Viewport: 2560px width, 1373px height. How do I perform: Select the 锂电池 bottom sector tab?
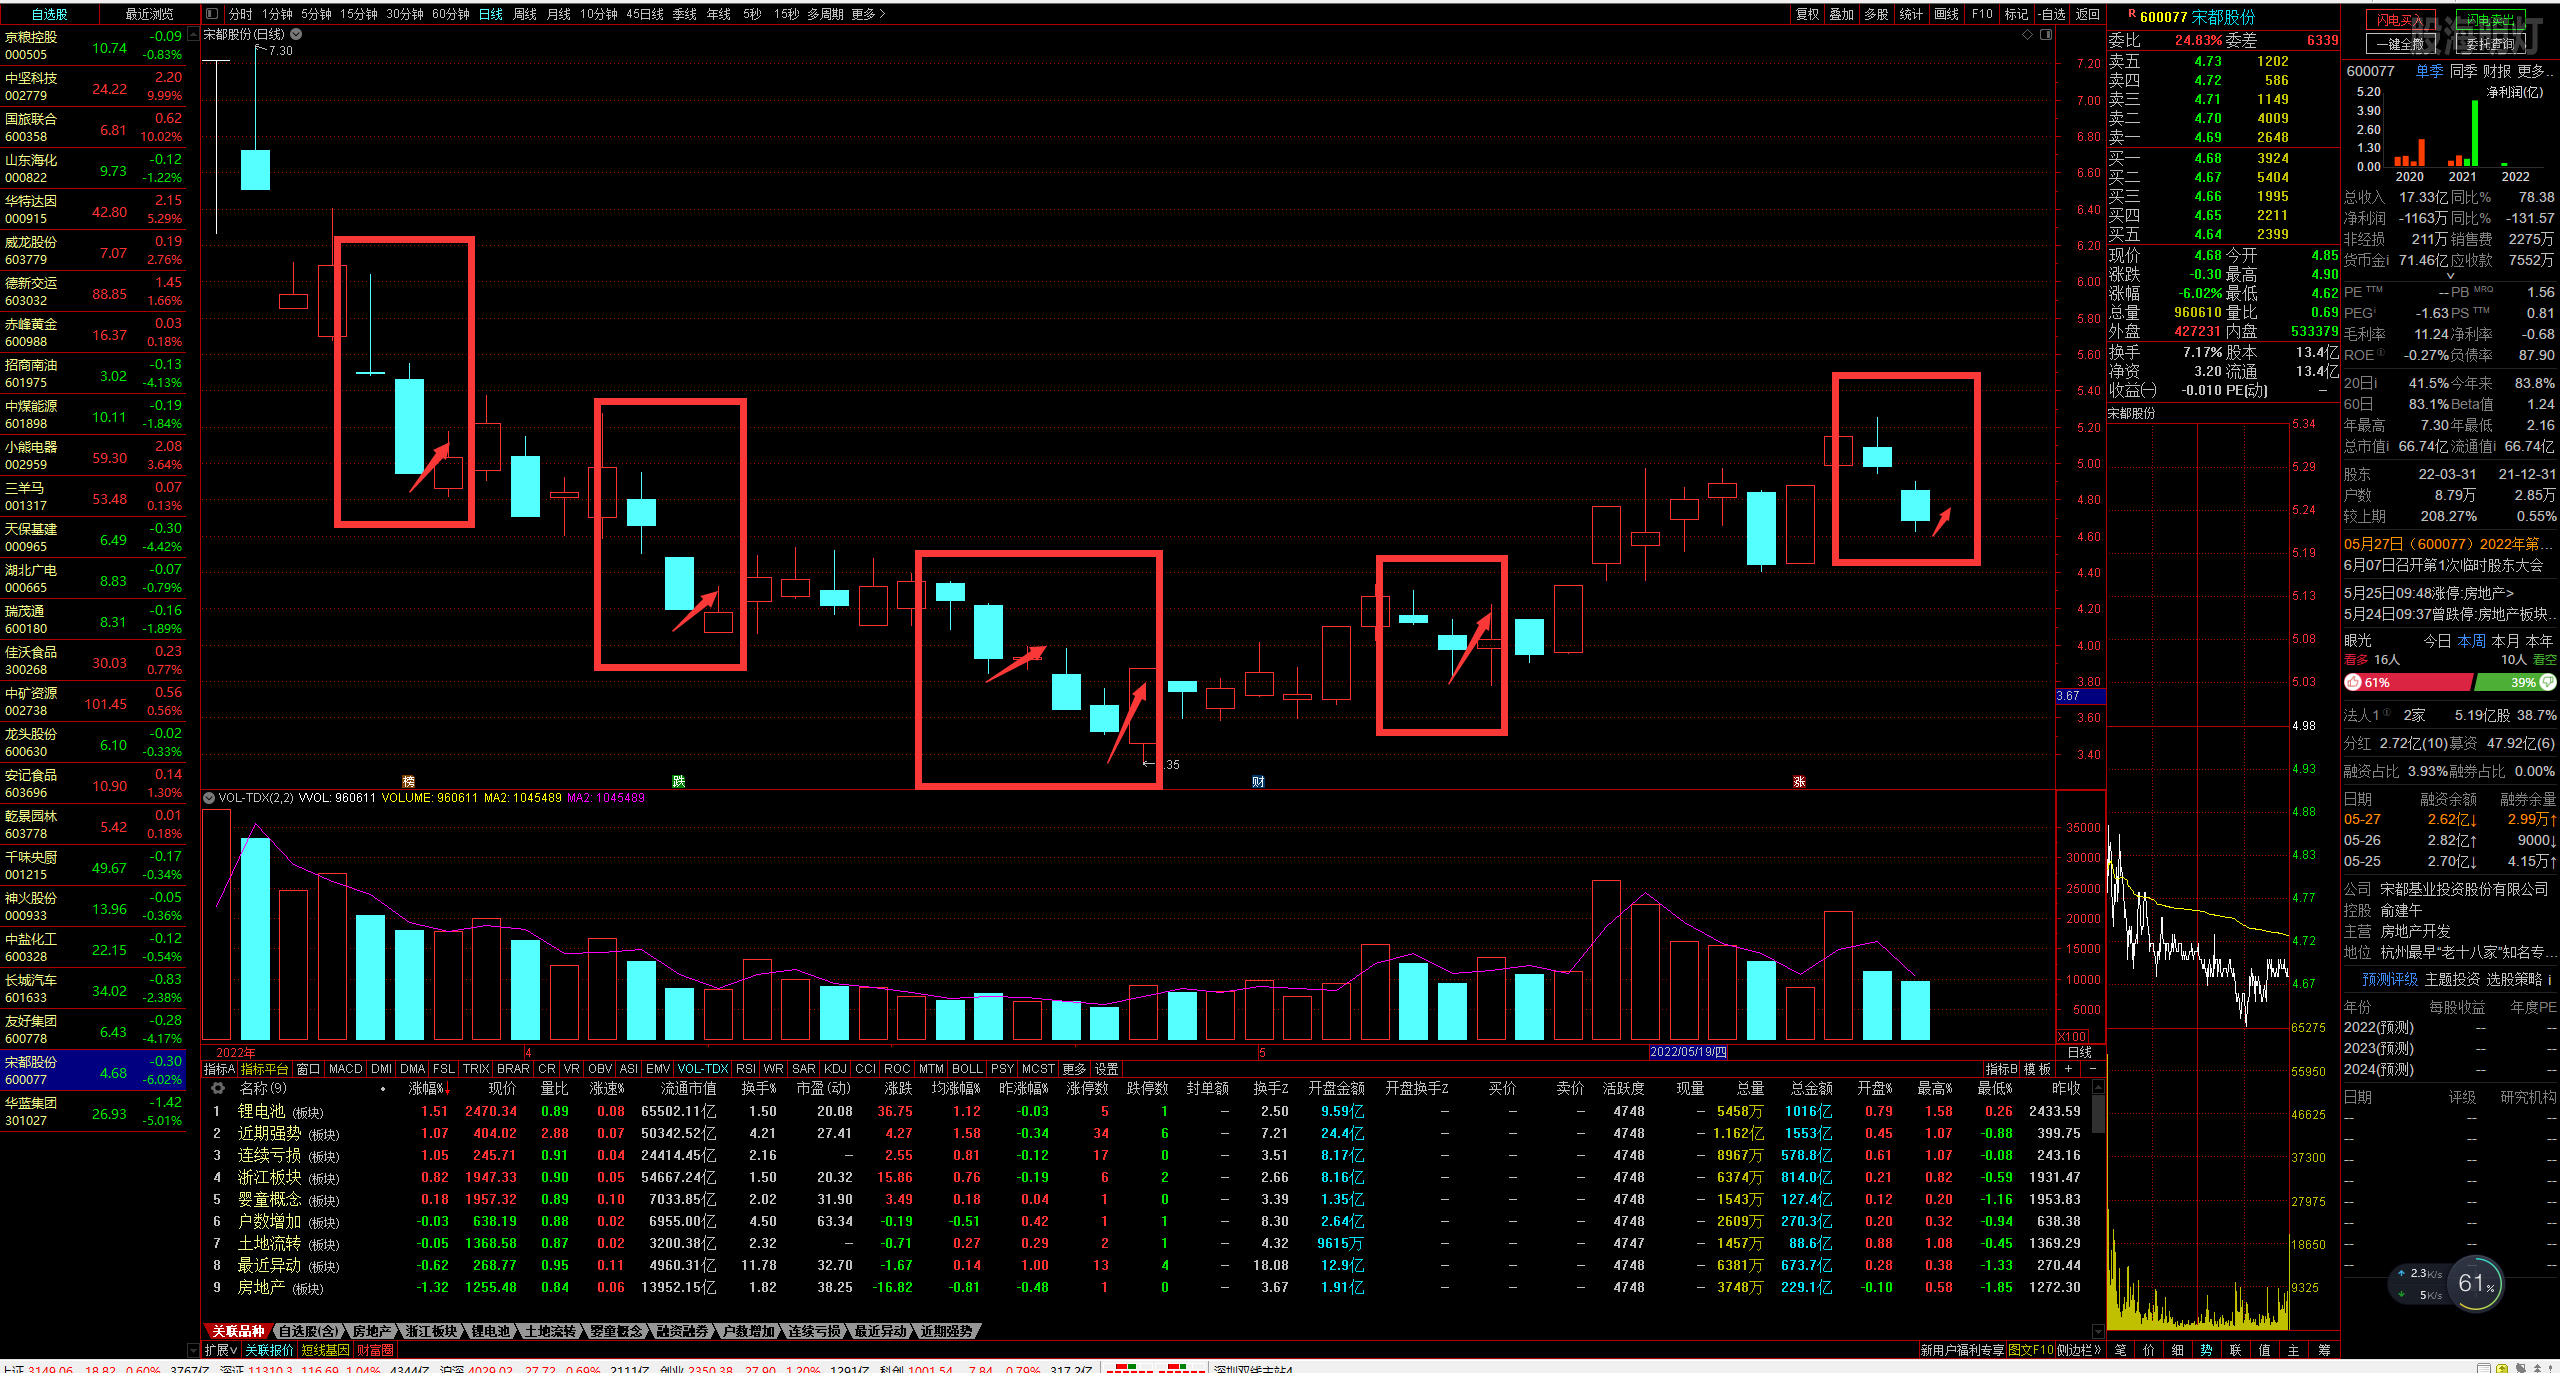490,1331
